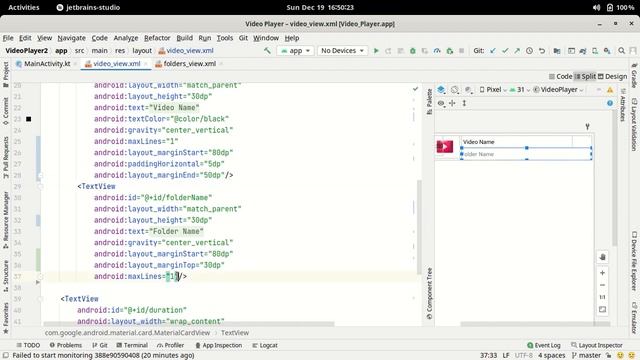Open the Event Log

point(544,345)
